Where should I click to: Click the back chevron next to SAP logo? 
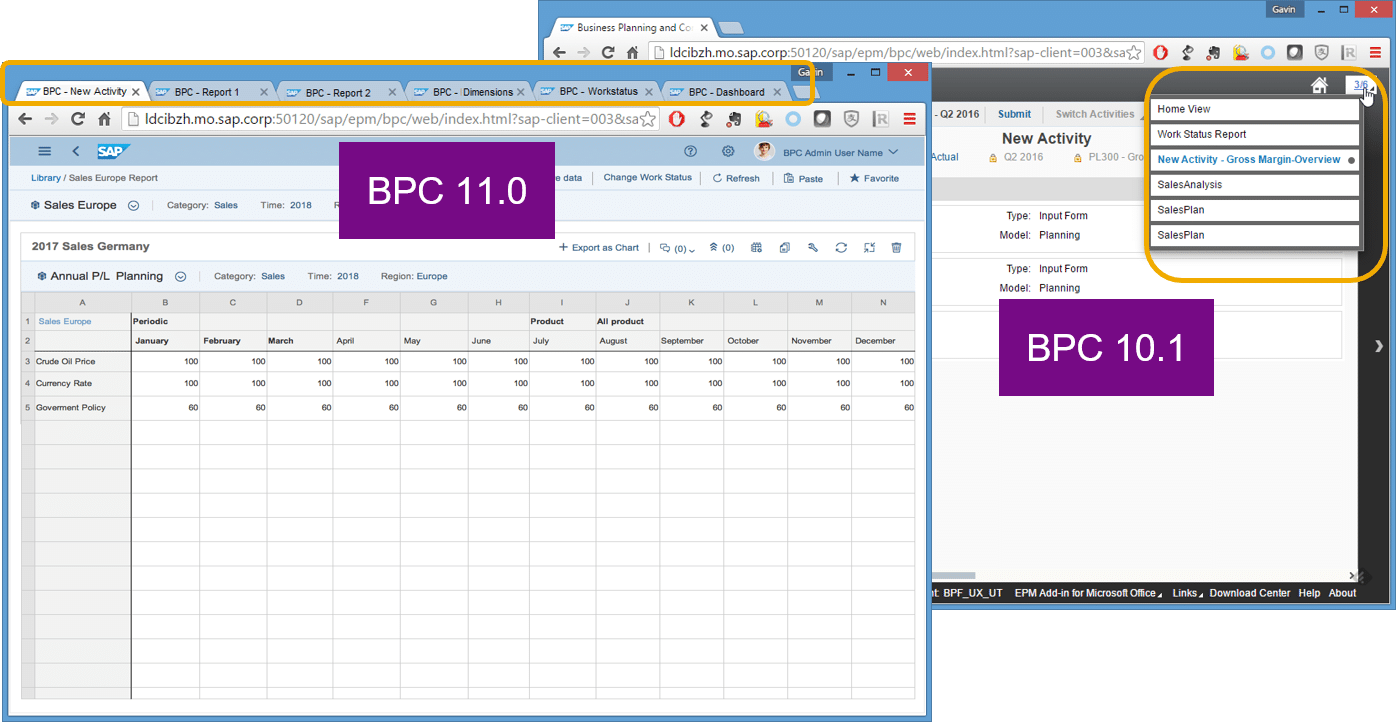click(76, 151)
